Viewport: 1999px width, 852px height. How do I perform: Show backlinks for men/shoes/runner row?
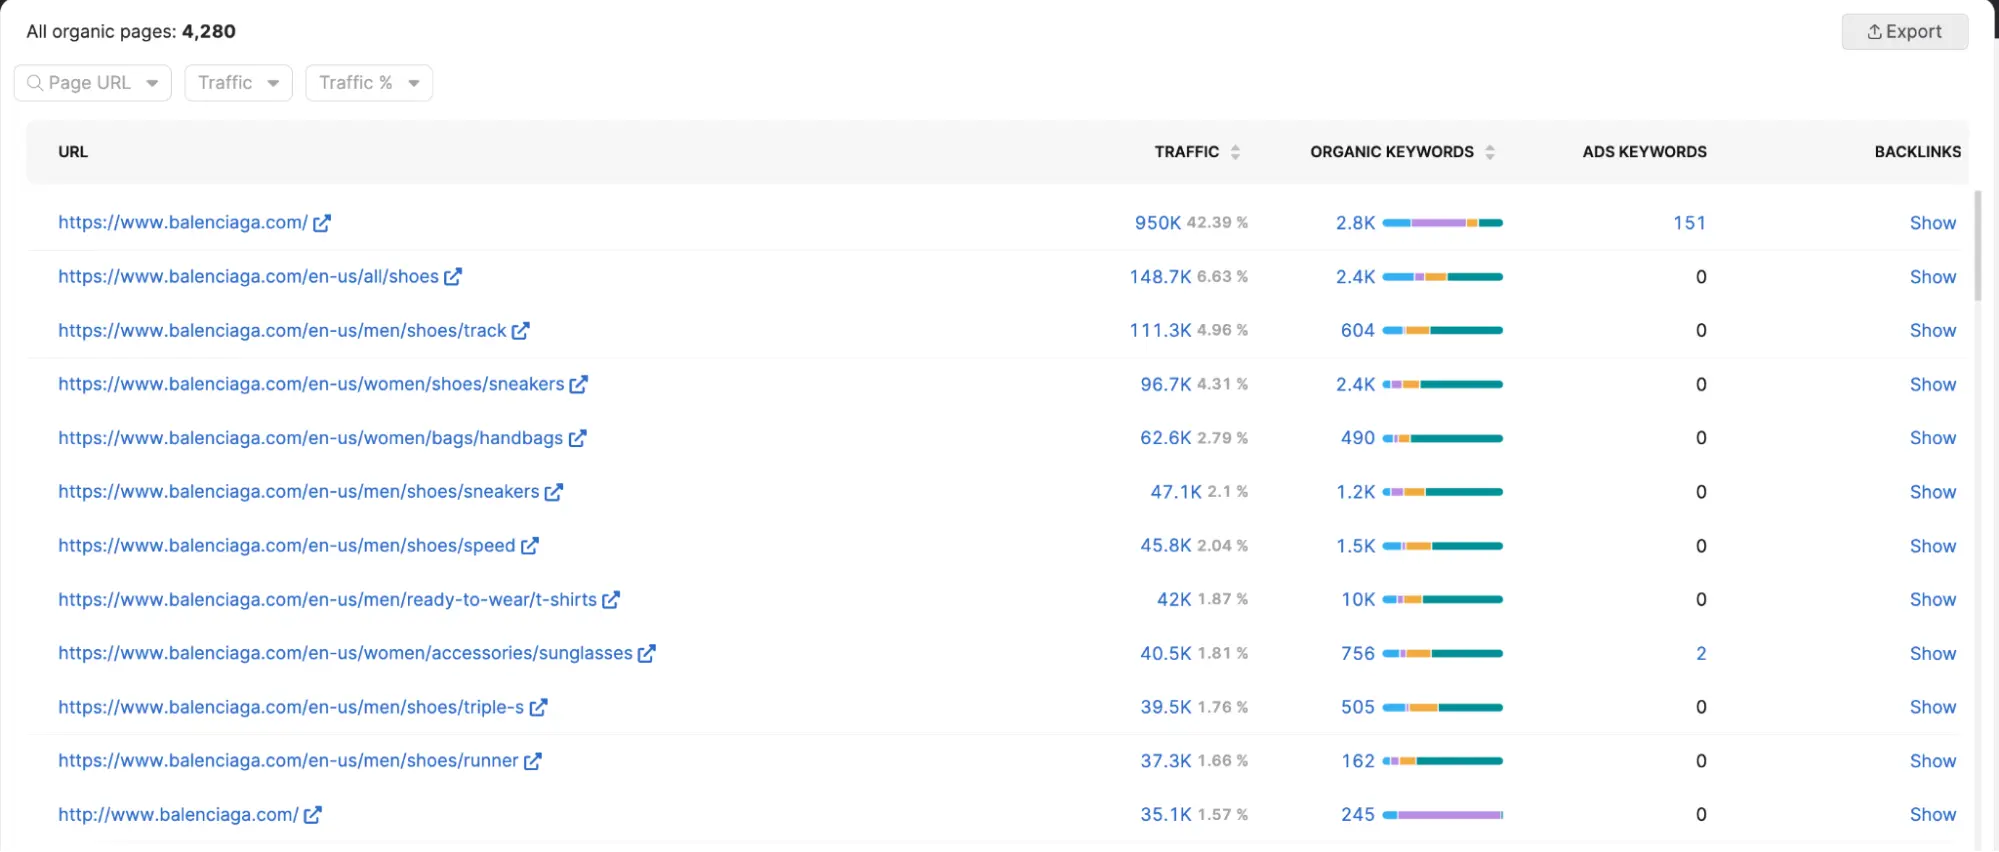coord(1932,761)
